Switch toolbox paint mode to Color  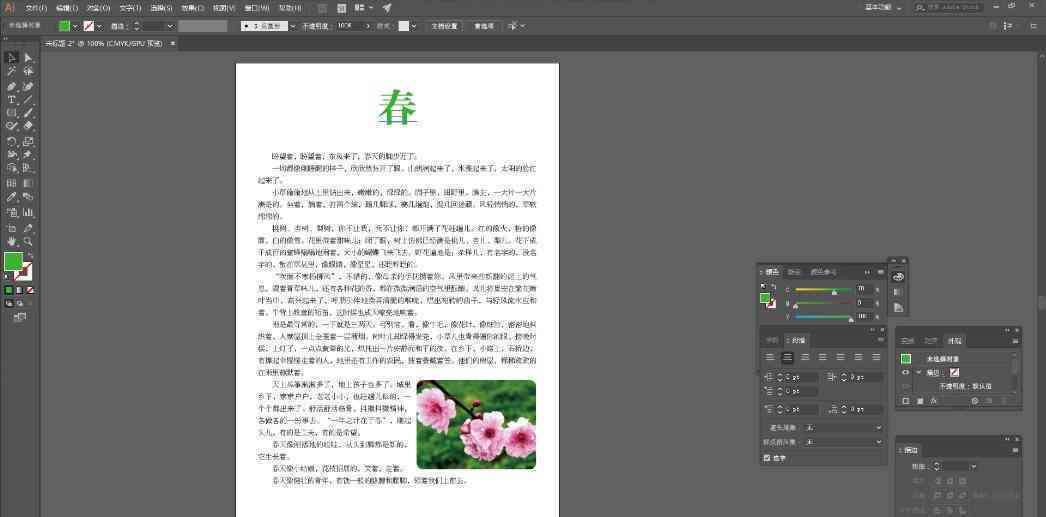pos(9,290)
